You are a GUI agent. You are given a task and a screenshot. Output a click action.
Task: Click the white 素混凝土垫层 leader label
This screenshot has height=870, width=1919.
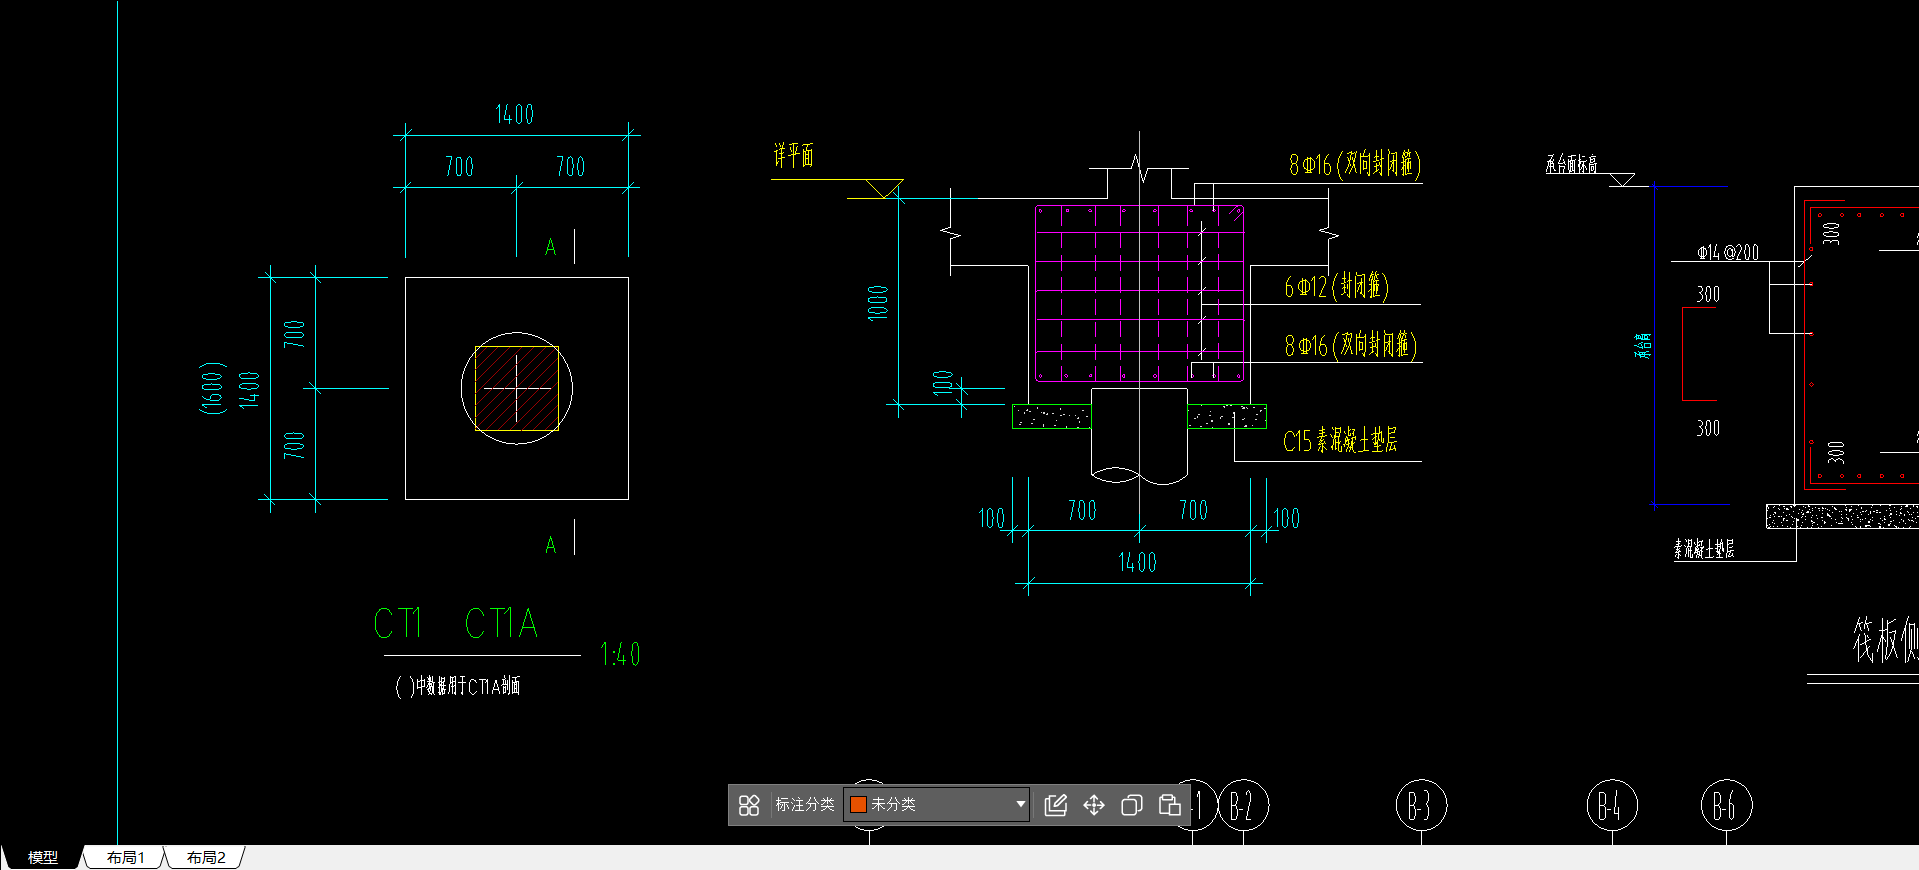click(x=1704, y=549)
